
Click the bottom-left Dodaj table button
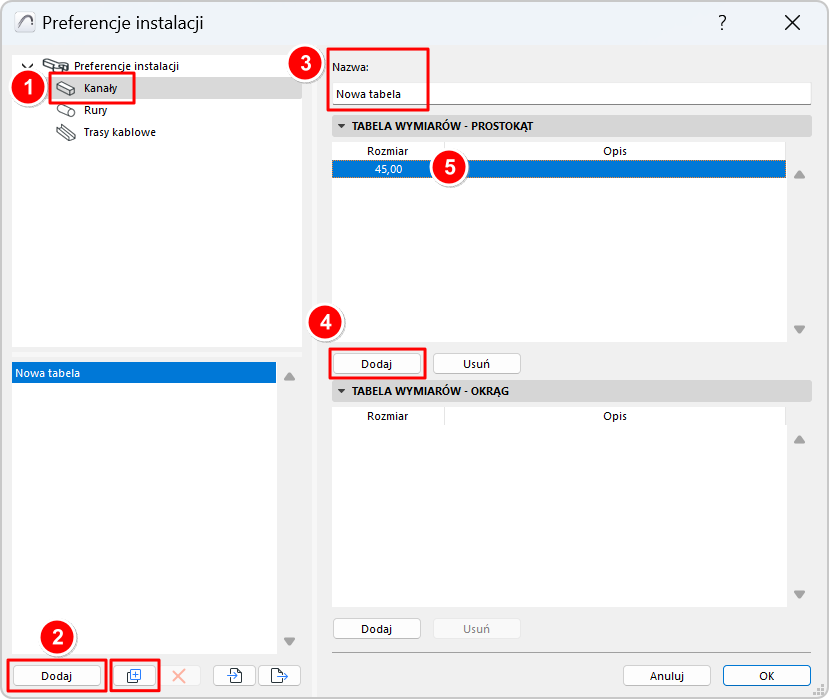pyautogui.click(x=57, y=676)
